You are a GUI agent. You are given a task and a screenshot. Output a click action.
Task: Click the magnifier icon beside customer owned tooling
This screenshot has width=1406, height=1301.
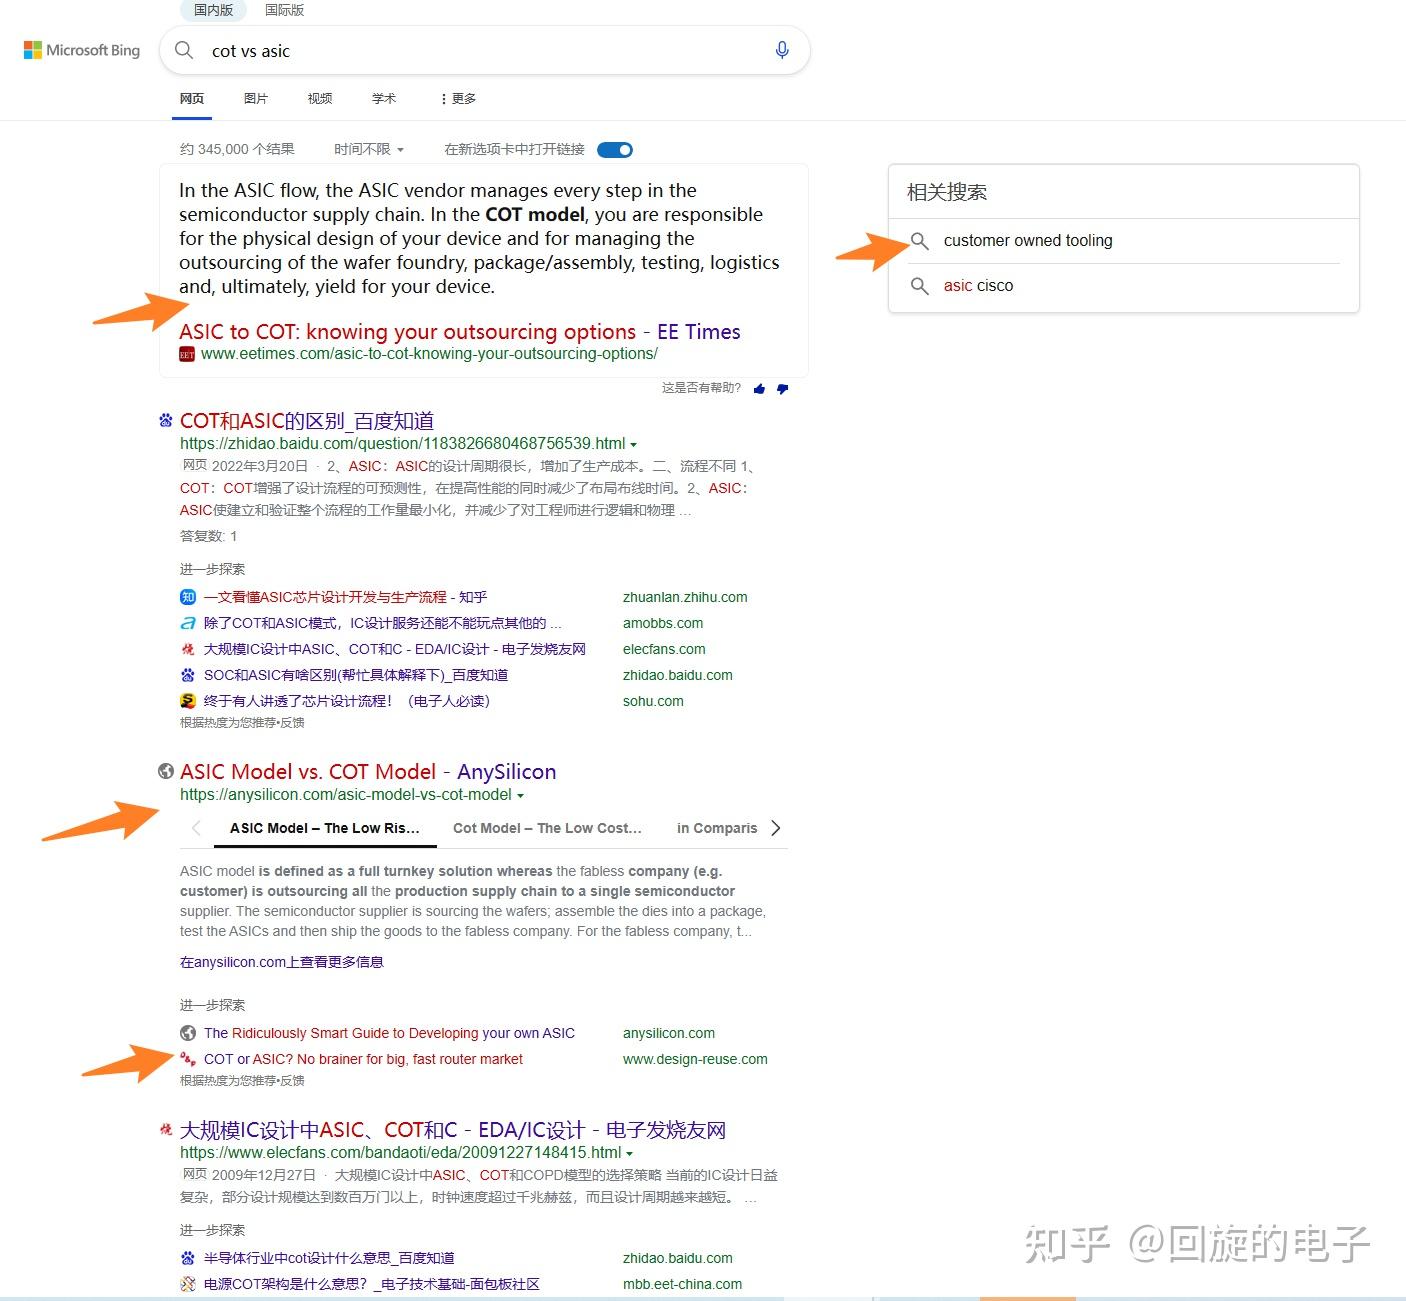[x=920, y=241]
